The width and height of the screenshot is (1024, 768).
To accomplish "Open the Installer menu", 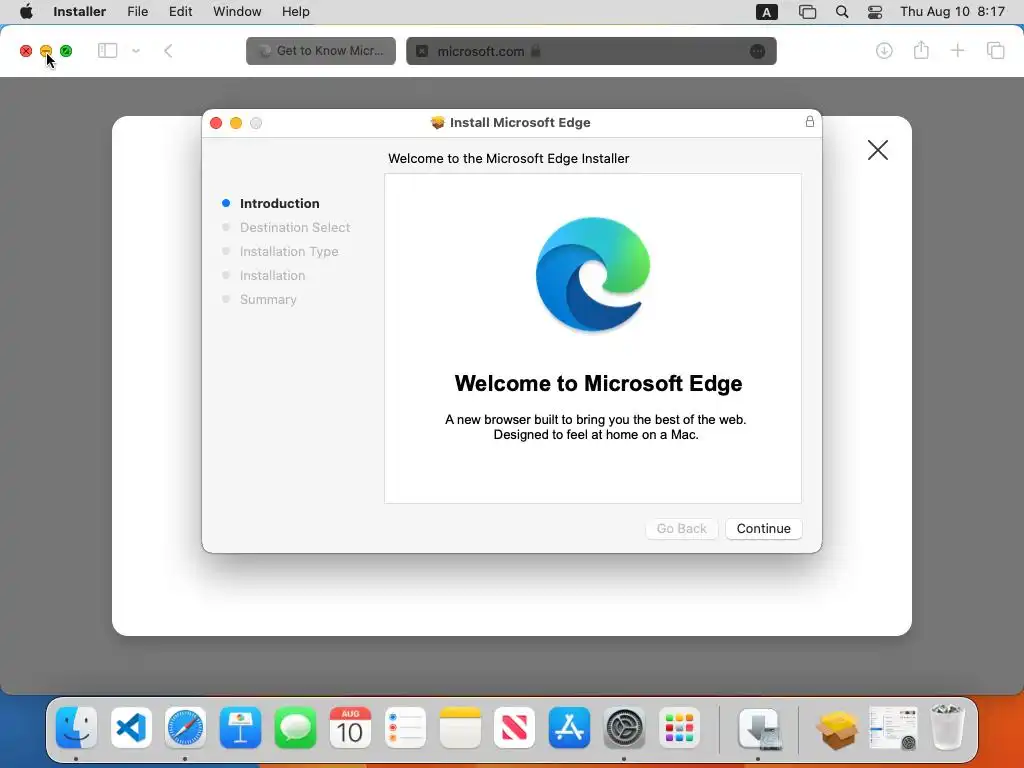I will click(80, 12).
